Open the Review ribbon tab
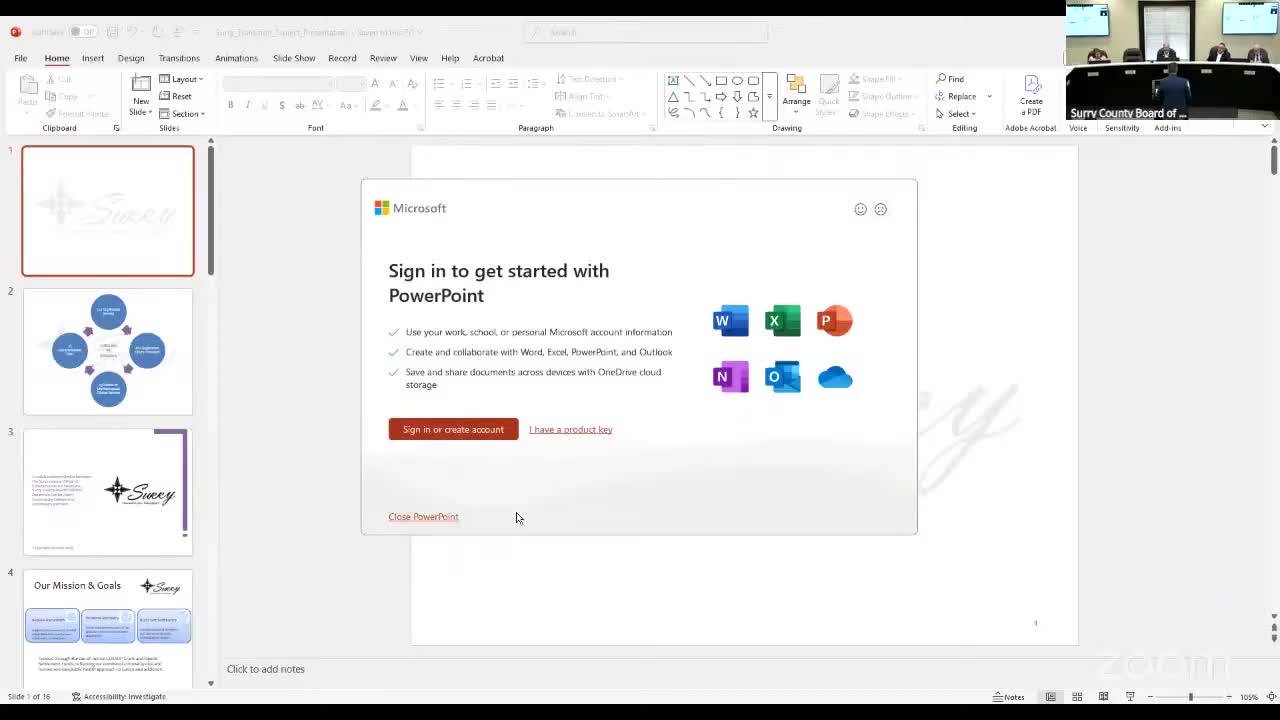The width and height of the screenshot is (1280, 720). coord(383,58)
